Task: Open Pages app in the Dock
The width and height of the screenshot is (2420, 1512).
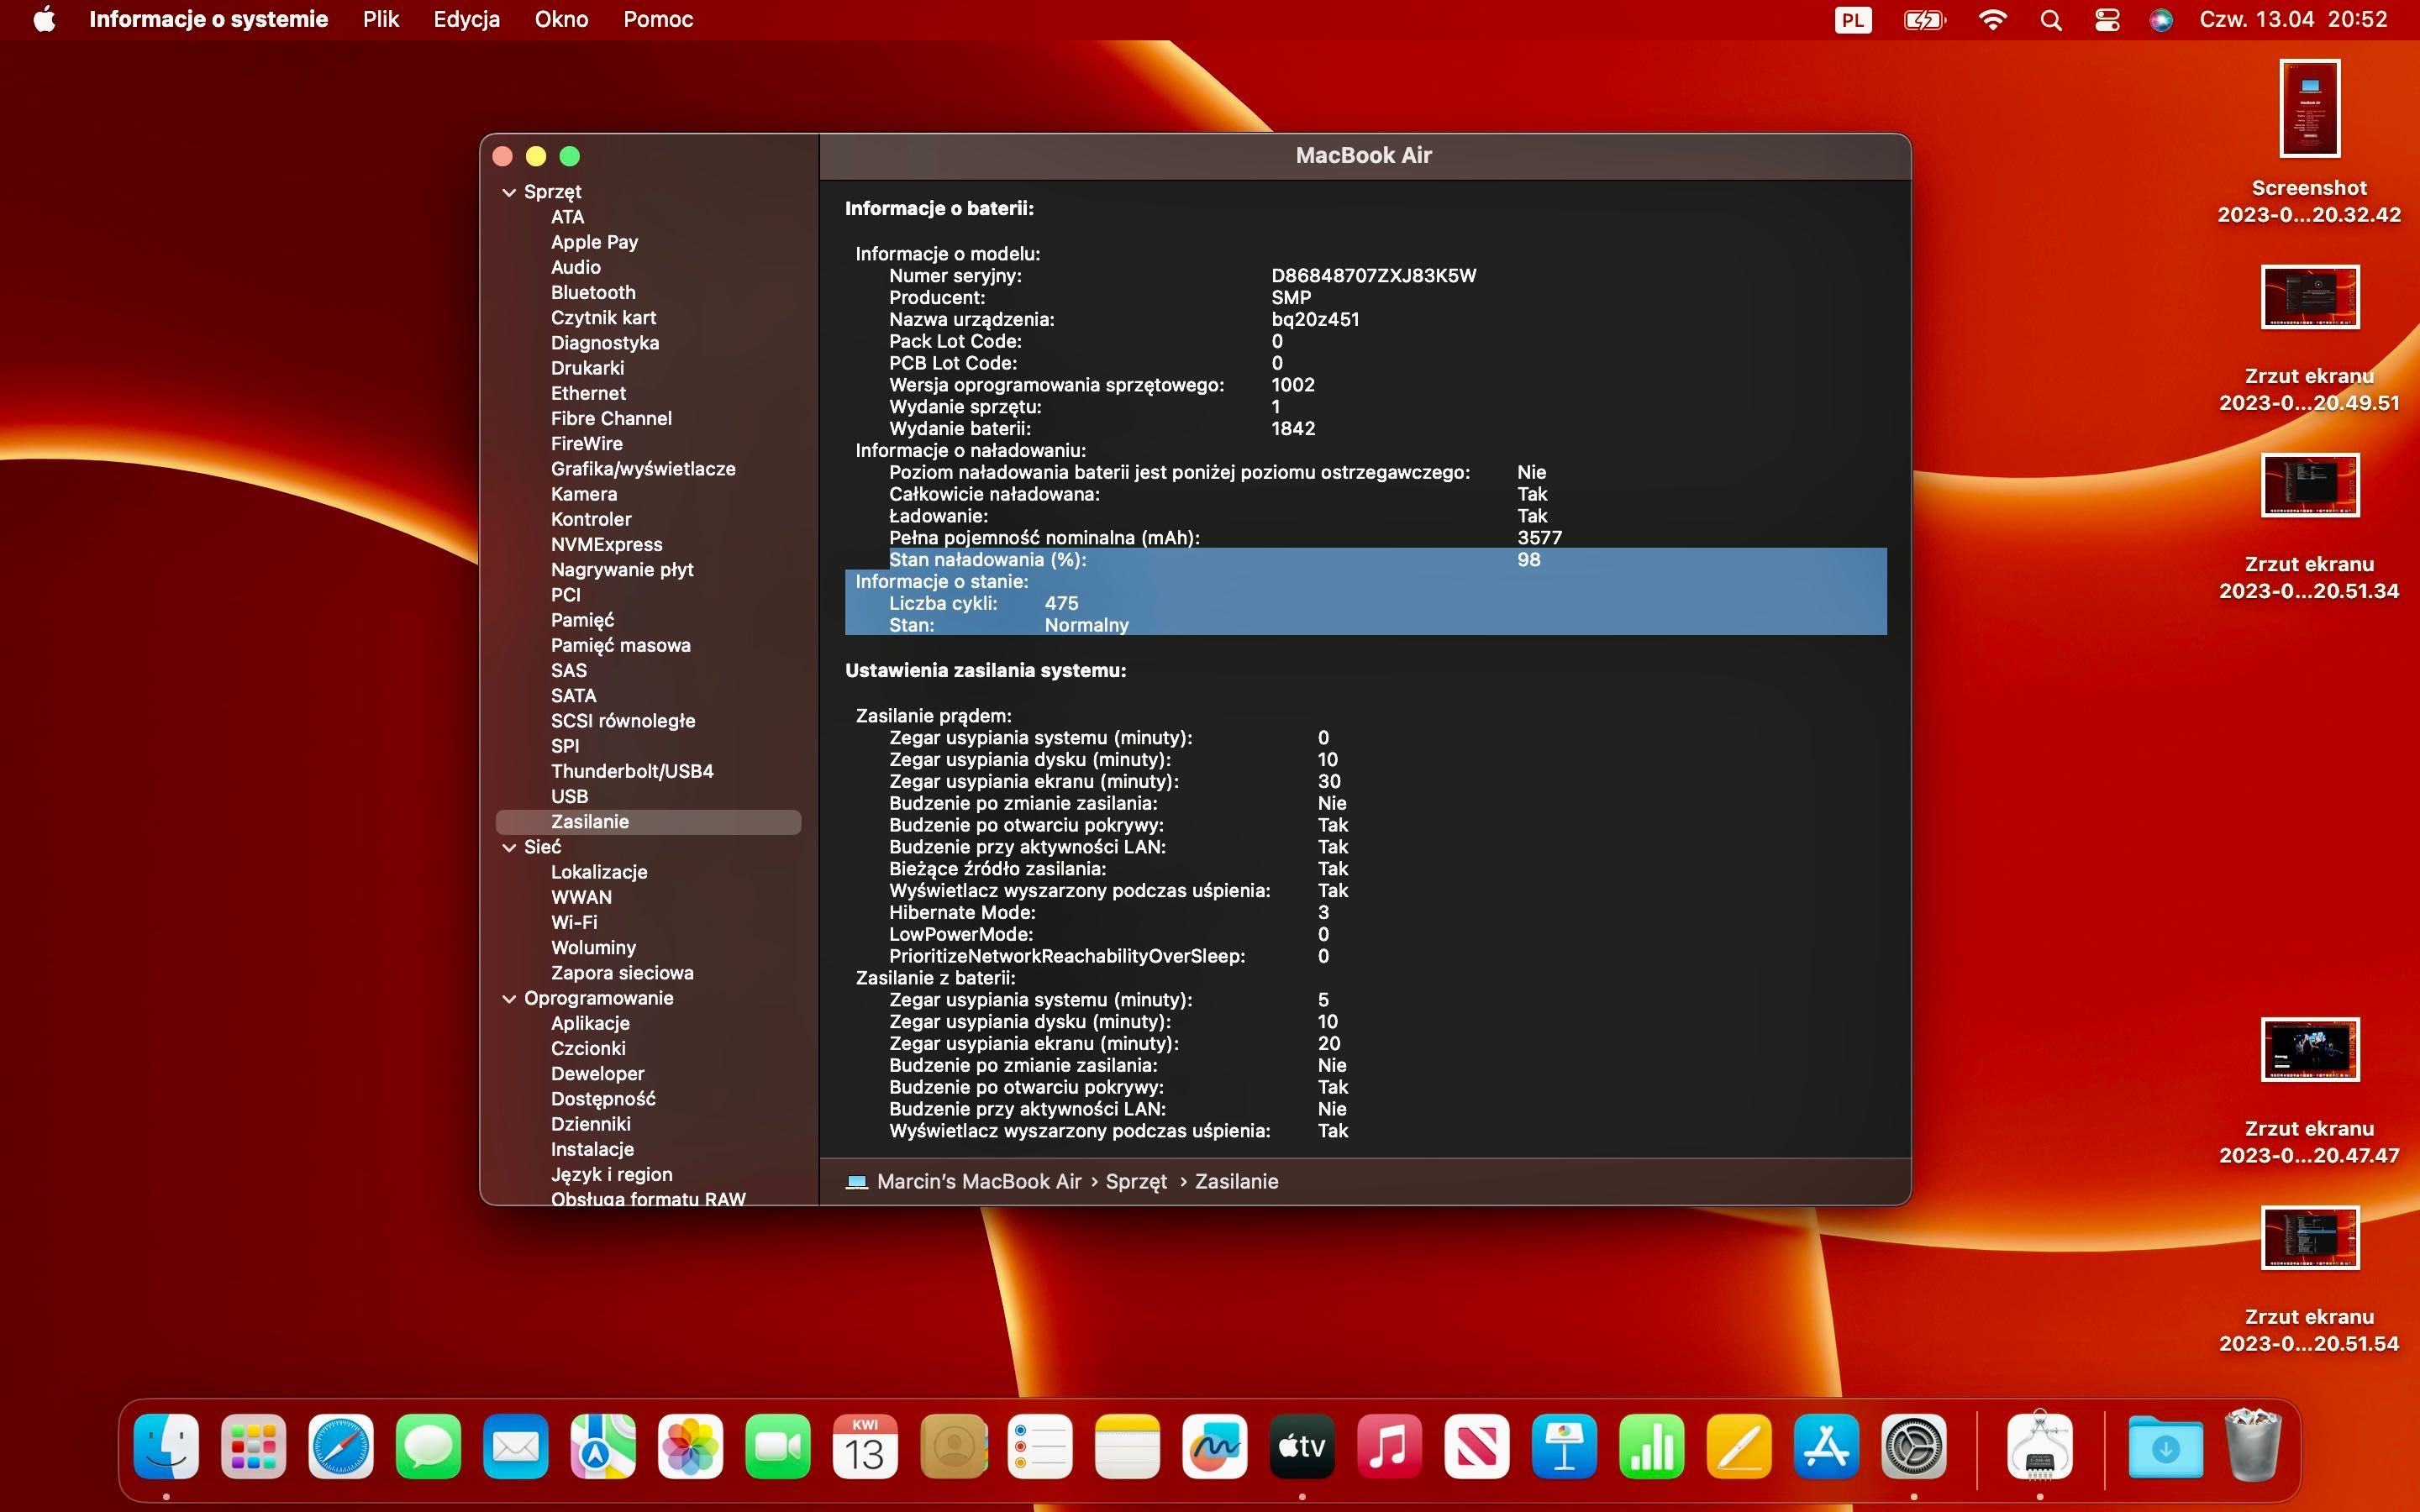Action: coord(1739,1446)
